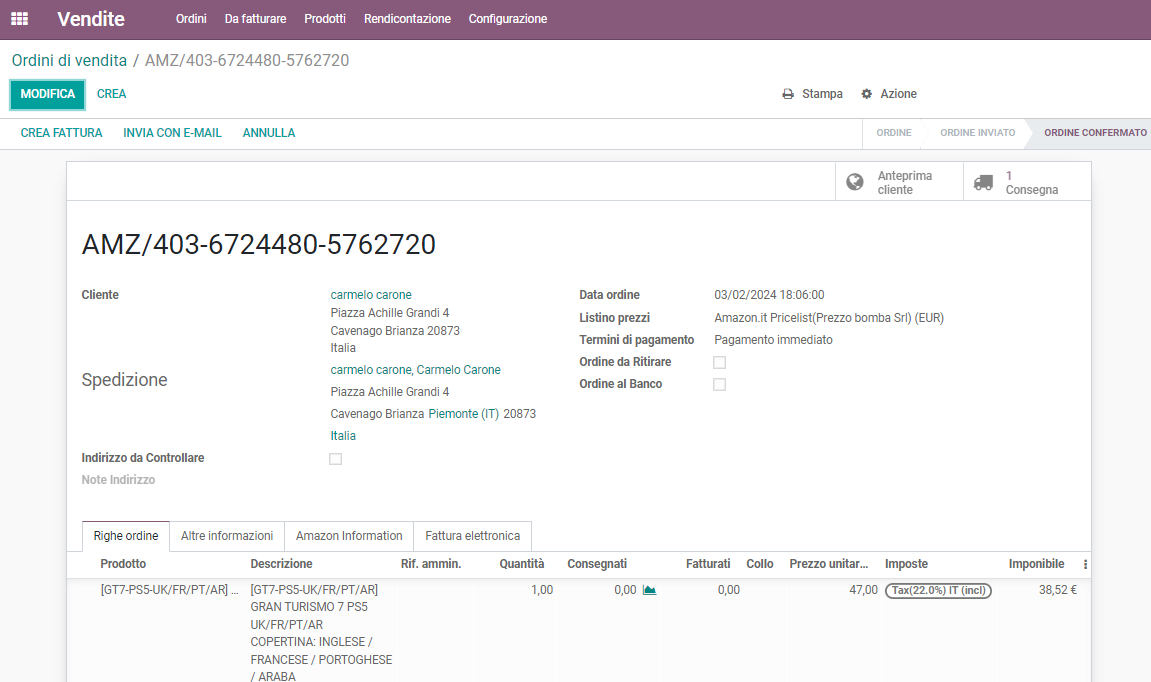
Task: Click the Tax(22.0%) IT (incl) tag
Action: (x=938, y=590)
